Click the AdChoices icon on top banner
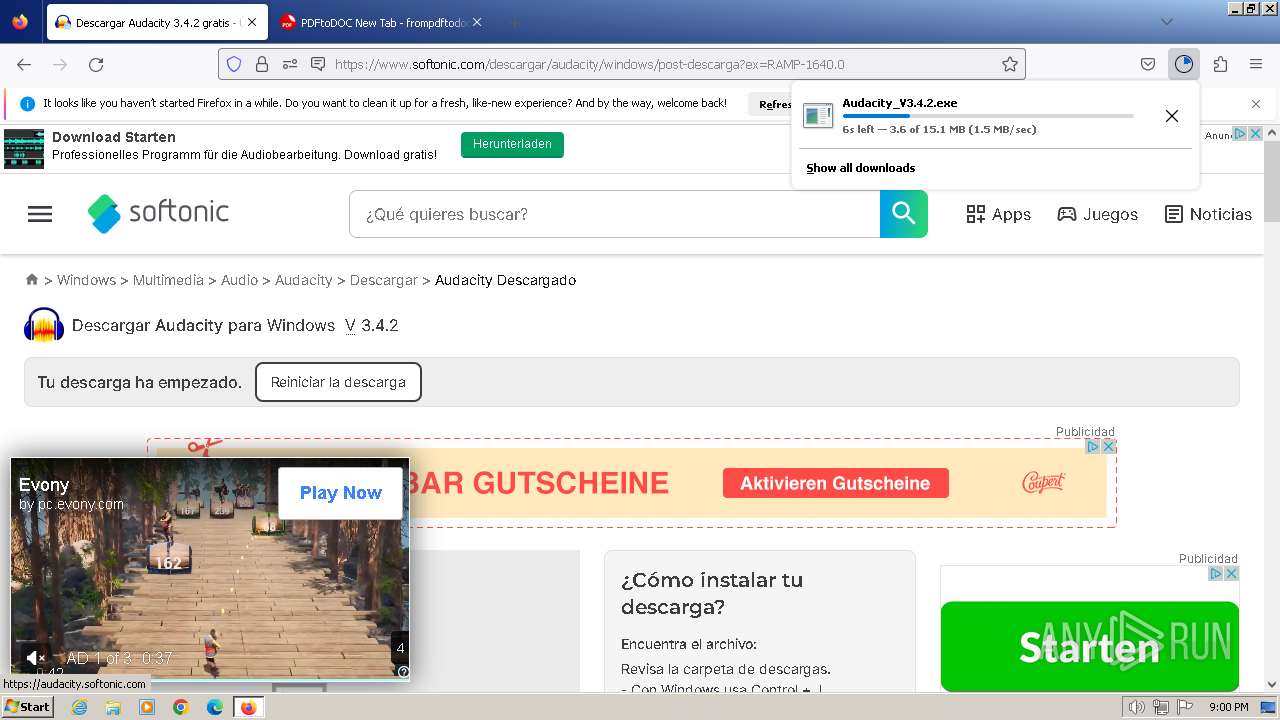Image resolution: width=1280 pixels, height=720 pixels. pyautogui.click(x=1239, y=134)
